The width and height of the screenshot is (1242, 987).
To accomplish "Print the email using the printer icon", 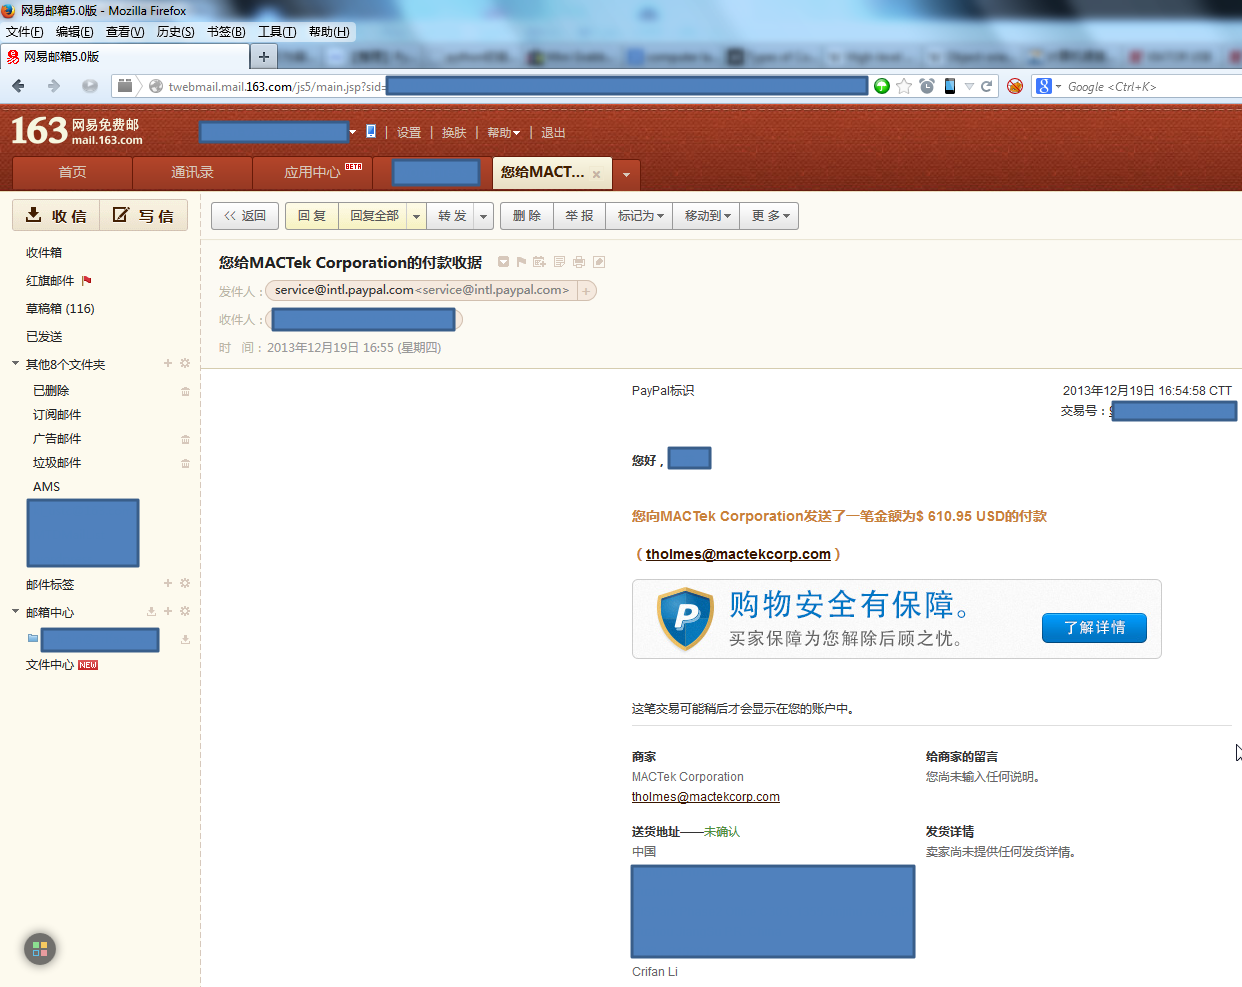I will 579,262.
